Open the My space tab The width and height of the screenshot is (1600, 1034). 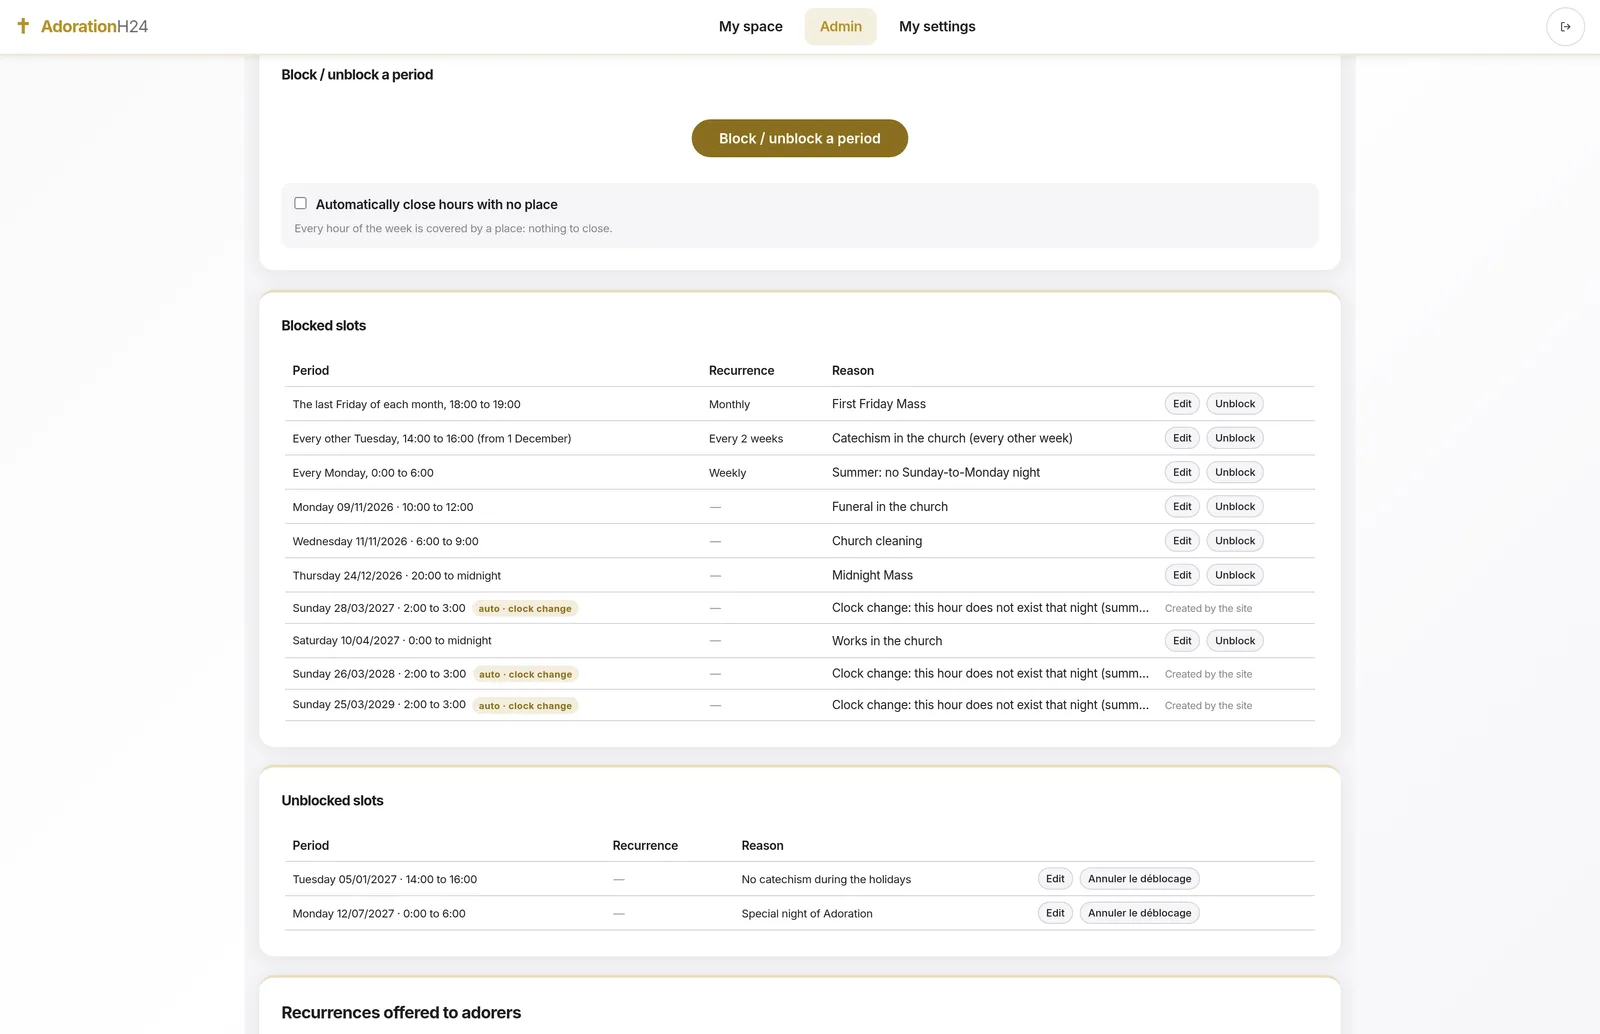[751, 27]
